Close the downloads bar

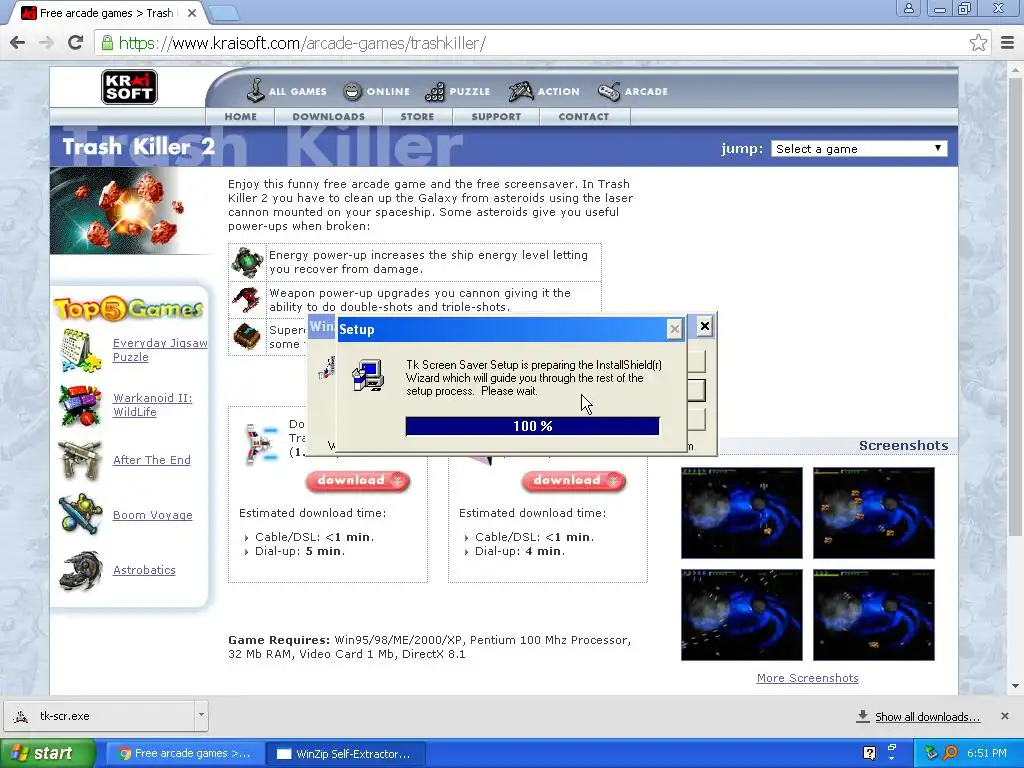[x=1004, y=716]
